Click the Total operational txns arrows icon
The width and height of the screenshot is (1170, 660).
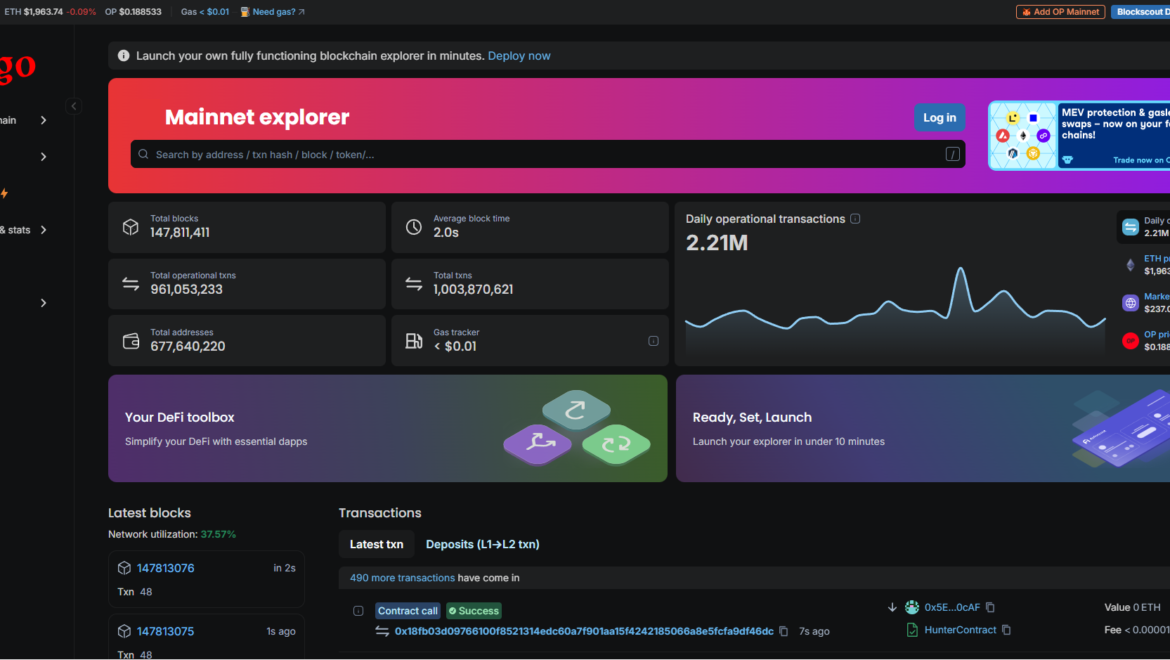(x=131, y=284)
